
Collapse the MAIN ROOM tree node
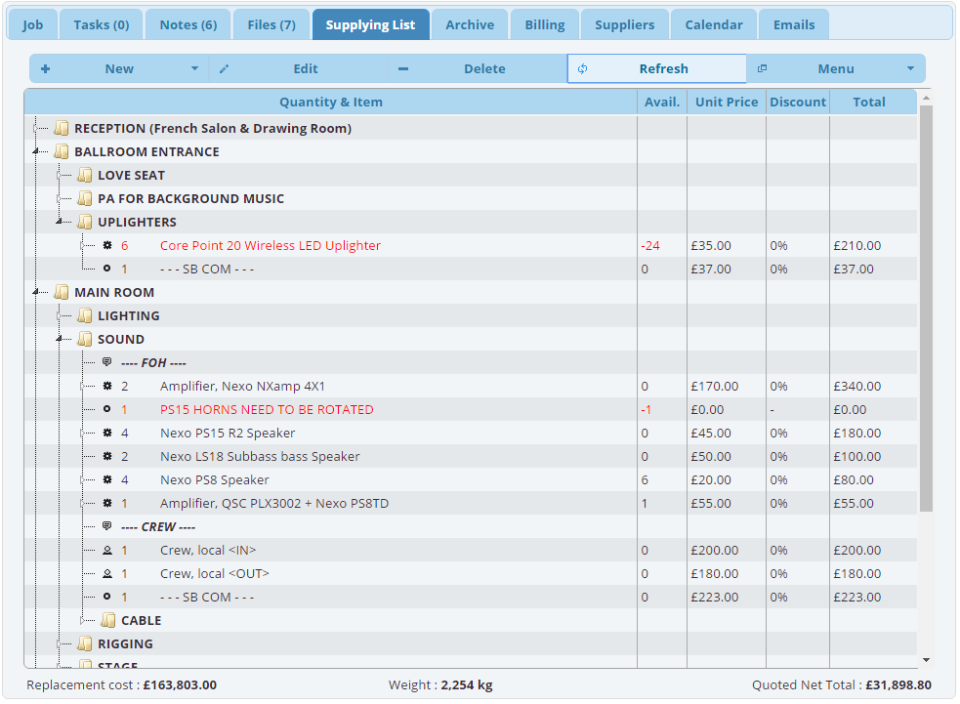[36, 292]
